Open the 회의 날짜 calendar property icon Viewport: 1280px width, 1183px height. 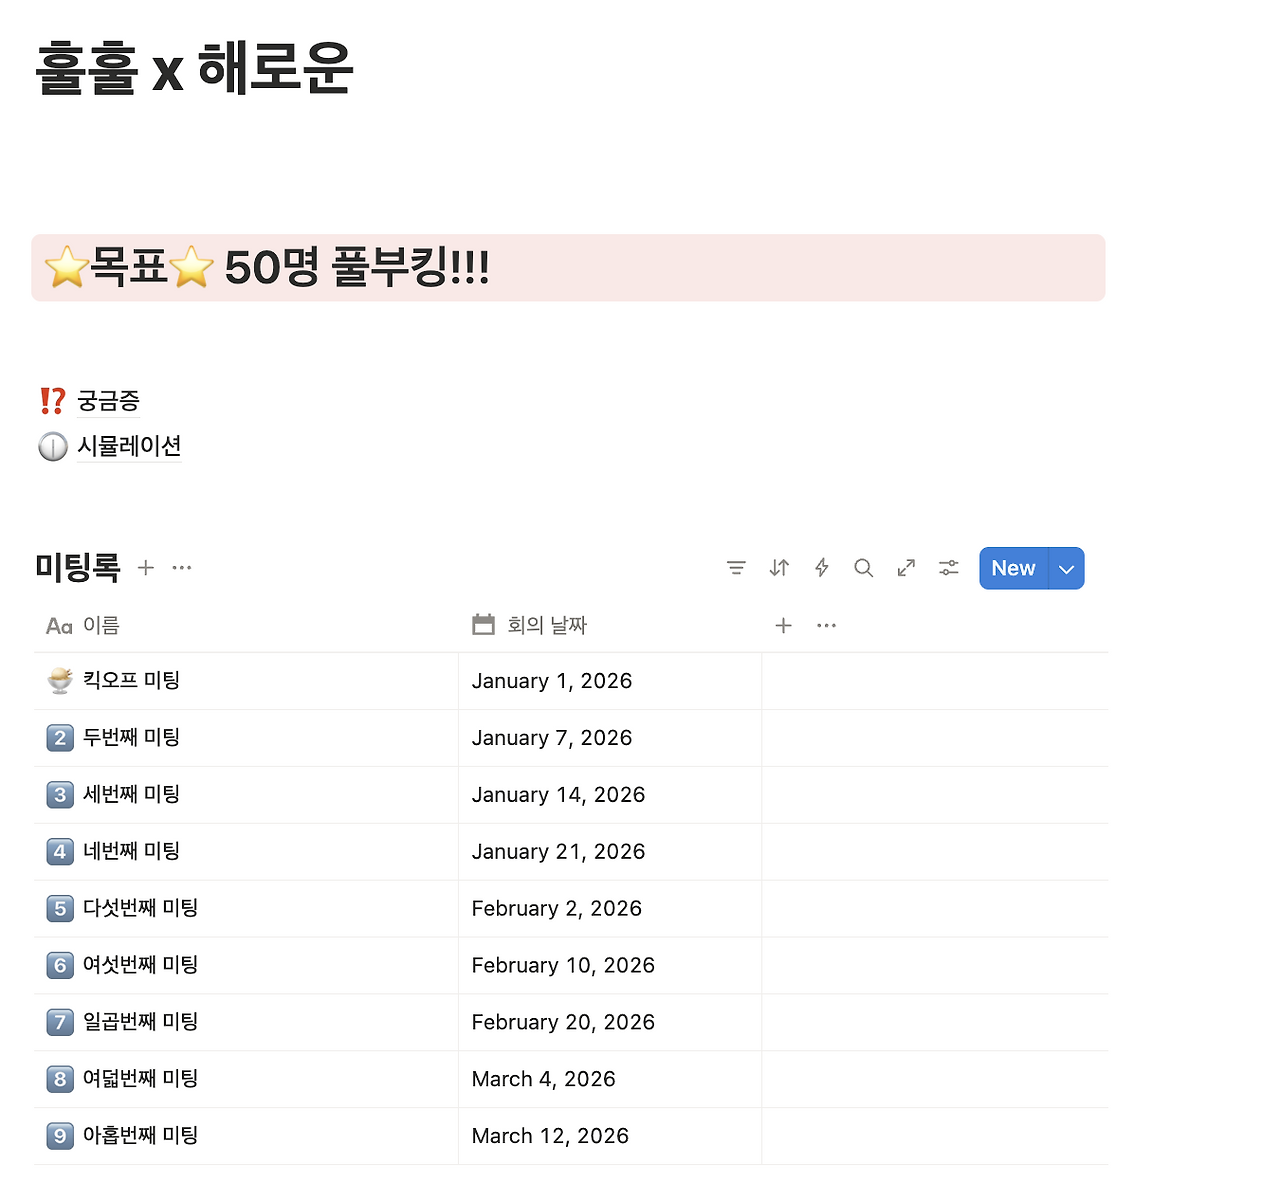click(x=483, y=624)
